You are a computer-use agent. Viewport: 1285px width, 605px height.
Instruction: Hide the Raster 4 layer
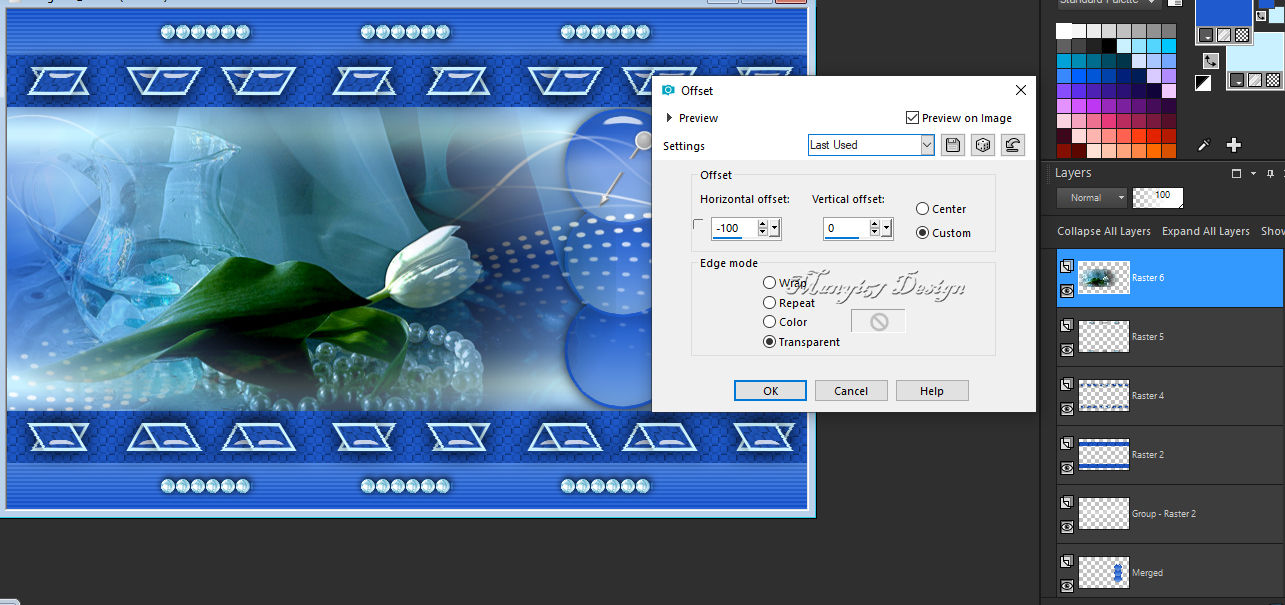pyautogui.click(x=1067, y=409)
